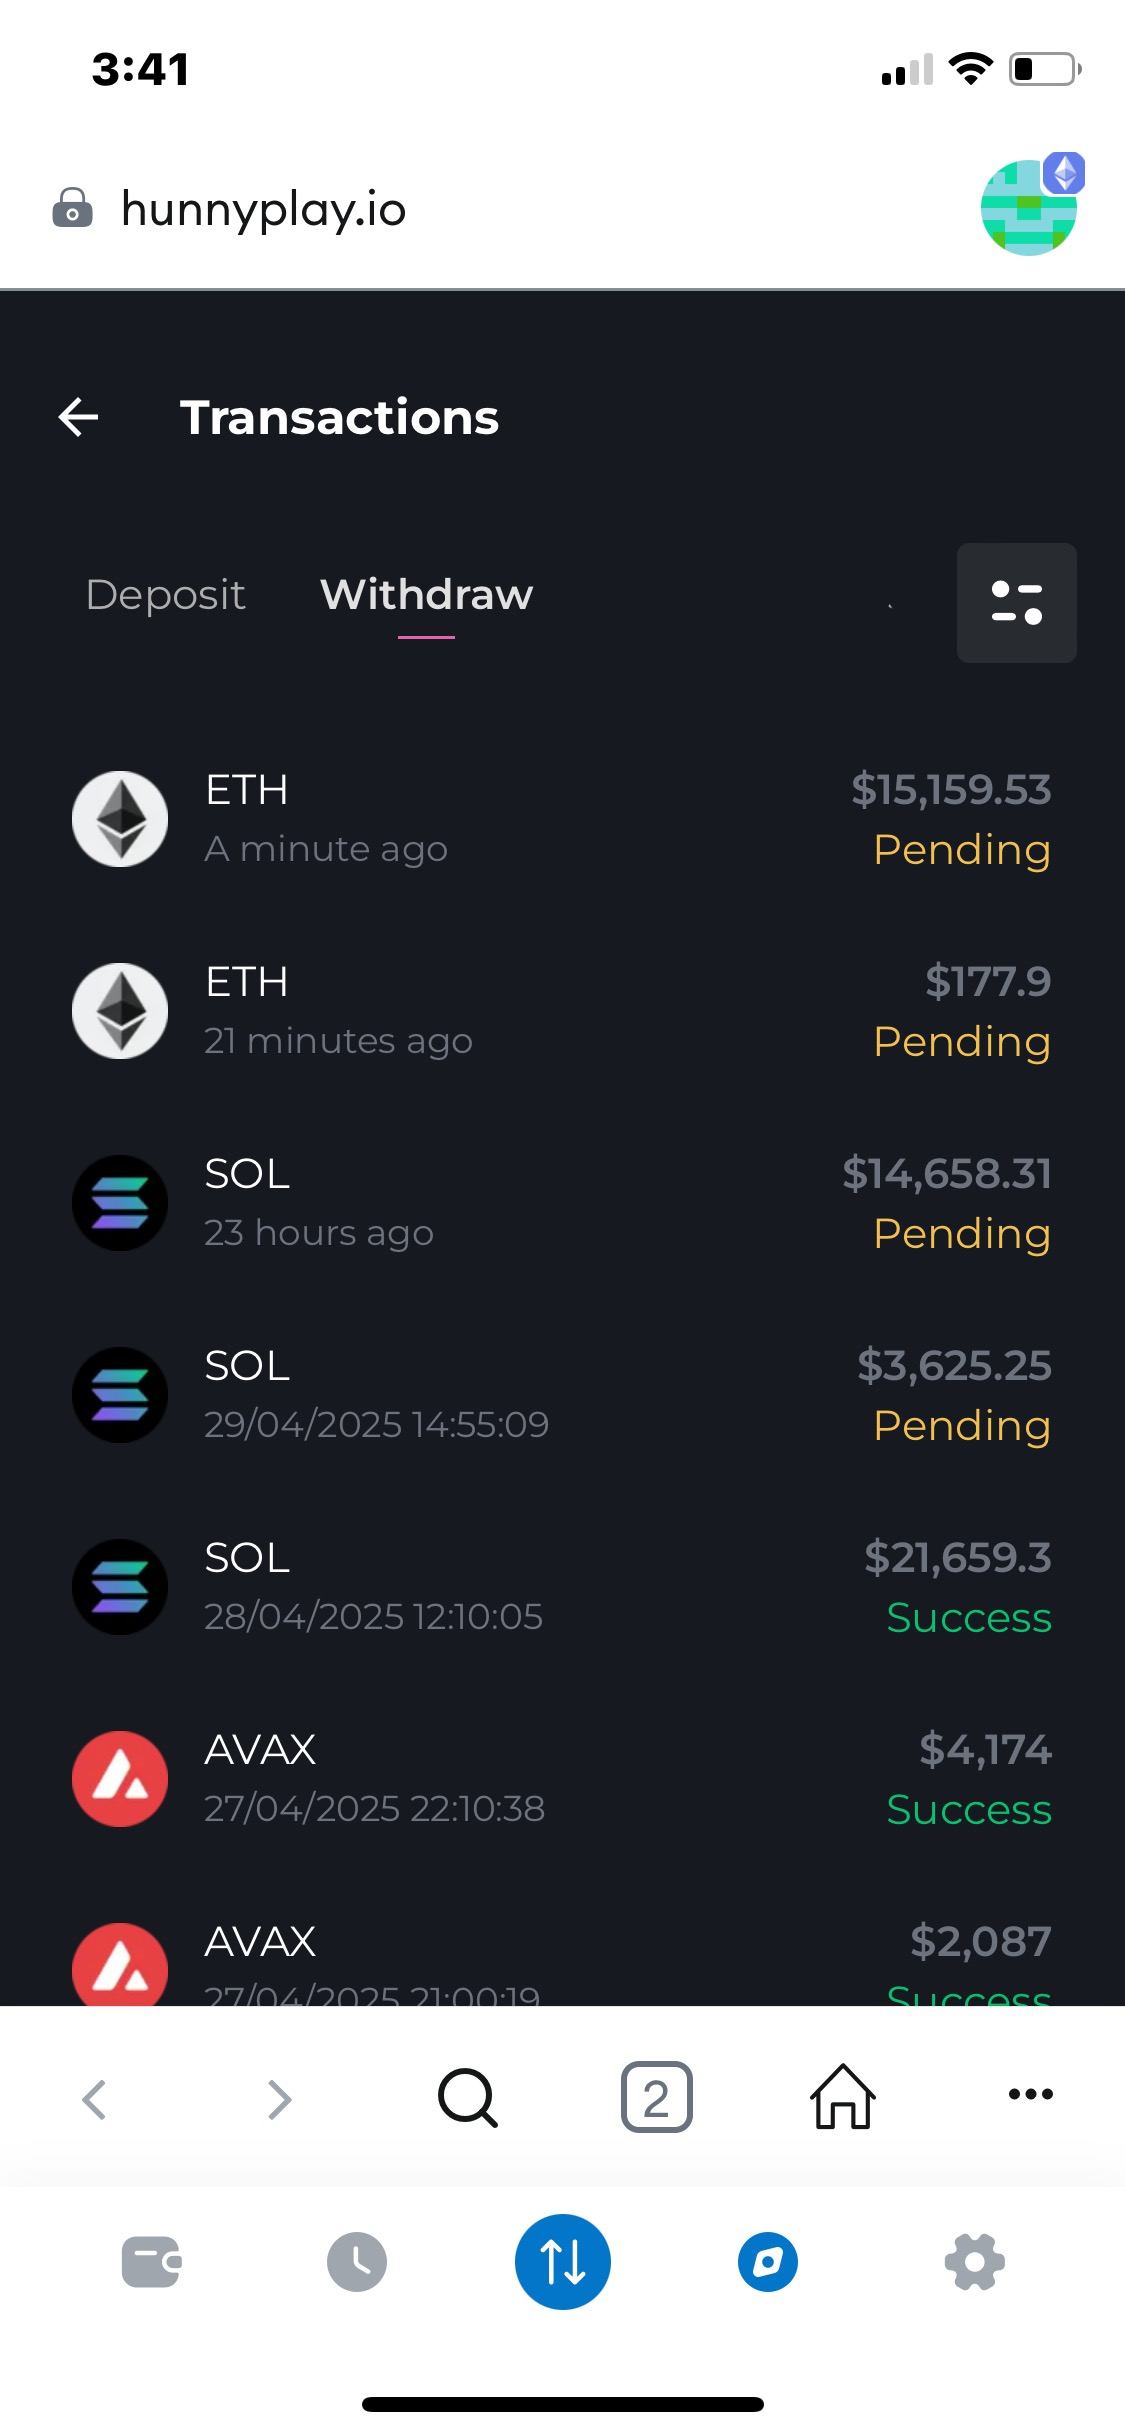Tap the back arrow beside Transactions
1125x2436 pixels.
(x=79, y=417)
